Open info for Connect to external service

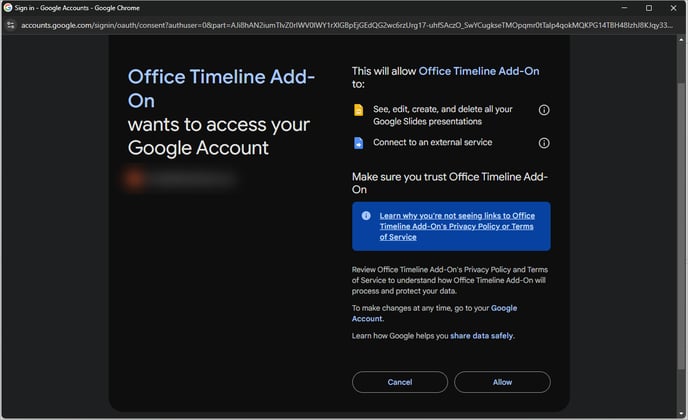pos(544,143)
